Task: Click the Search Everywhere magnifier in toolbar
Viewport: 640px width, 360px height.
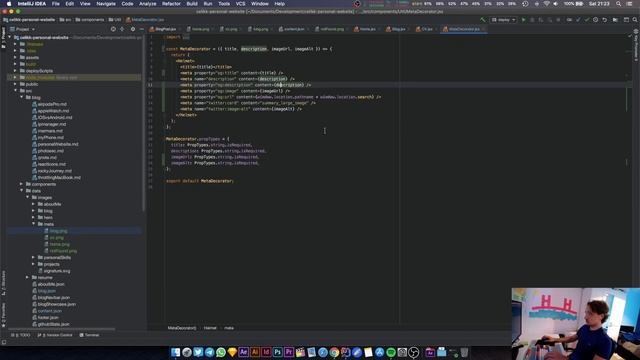Action: 635,20
